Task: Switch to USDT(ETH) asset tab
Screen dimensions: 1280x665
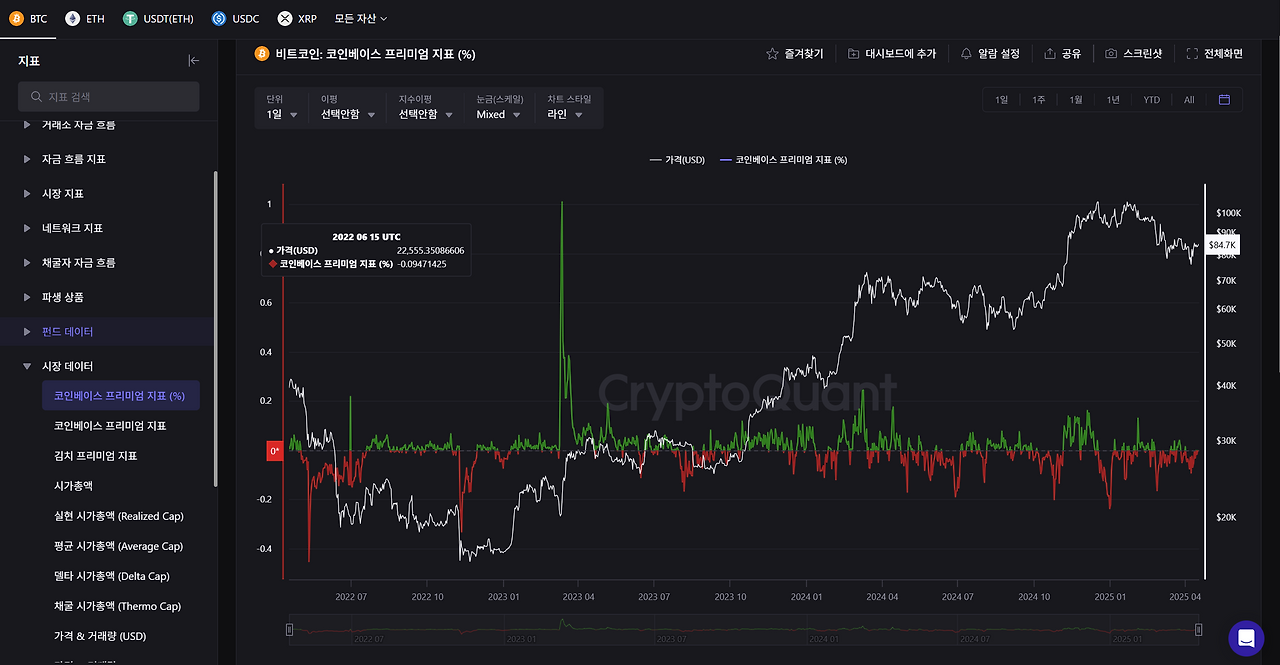Action: [x=158, y=18]
